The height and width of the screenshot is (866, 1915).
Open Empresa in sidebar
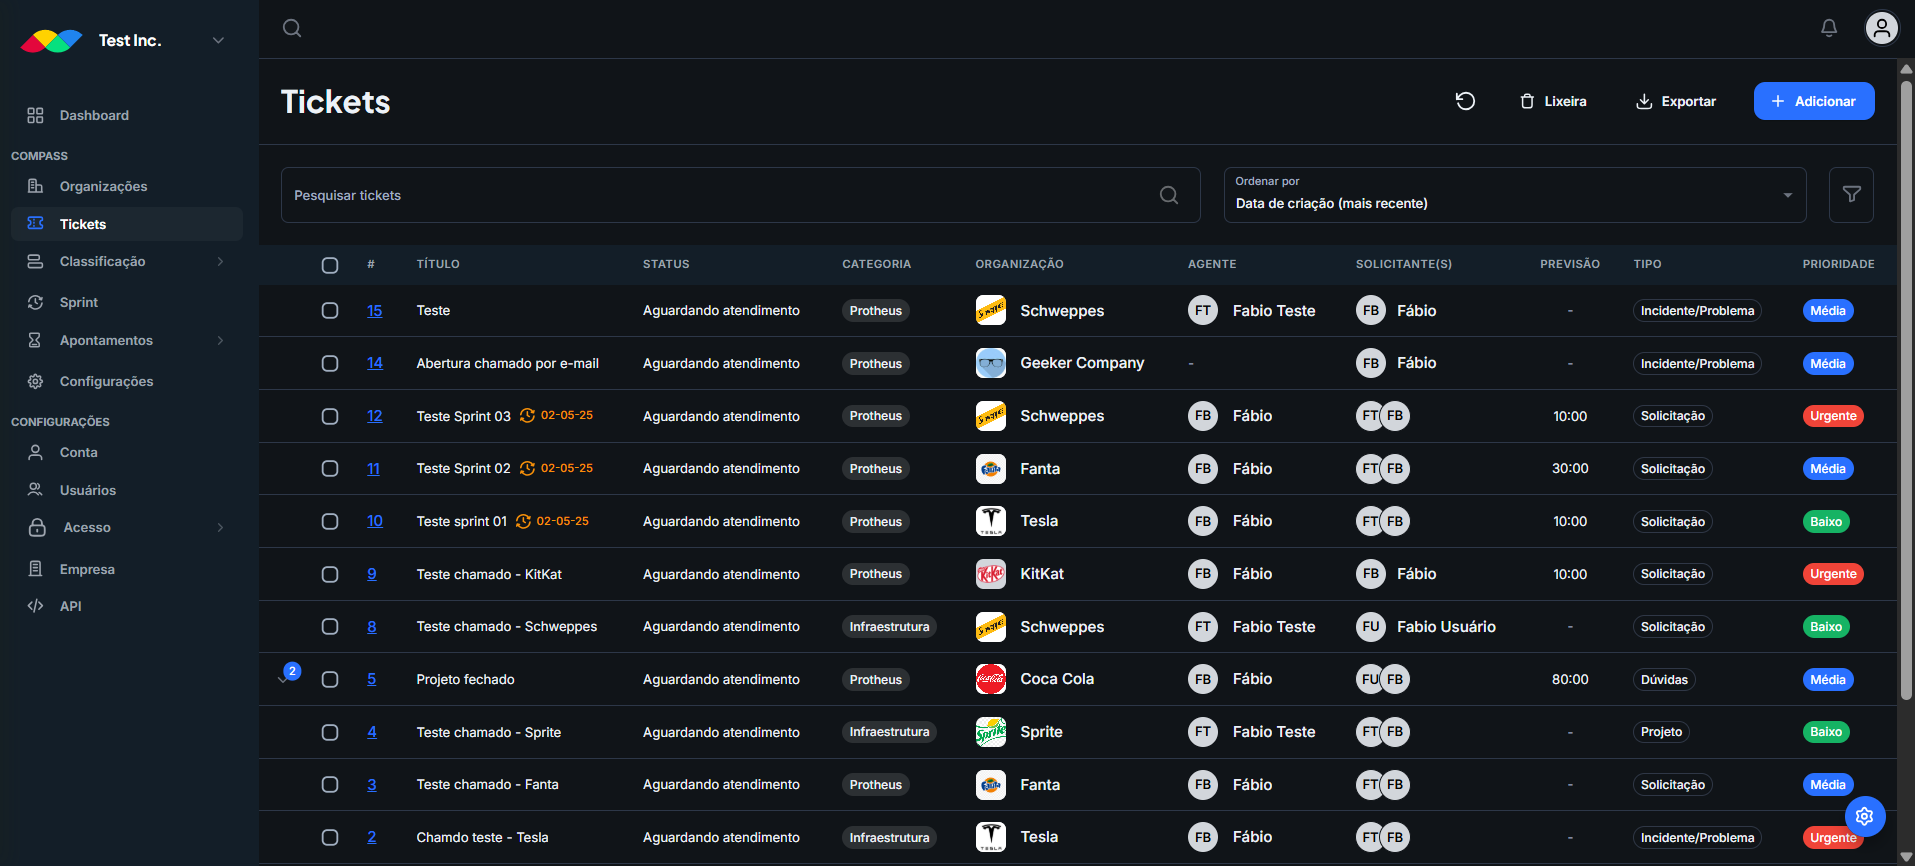point(127,569)
